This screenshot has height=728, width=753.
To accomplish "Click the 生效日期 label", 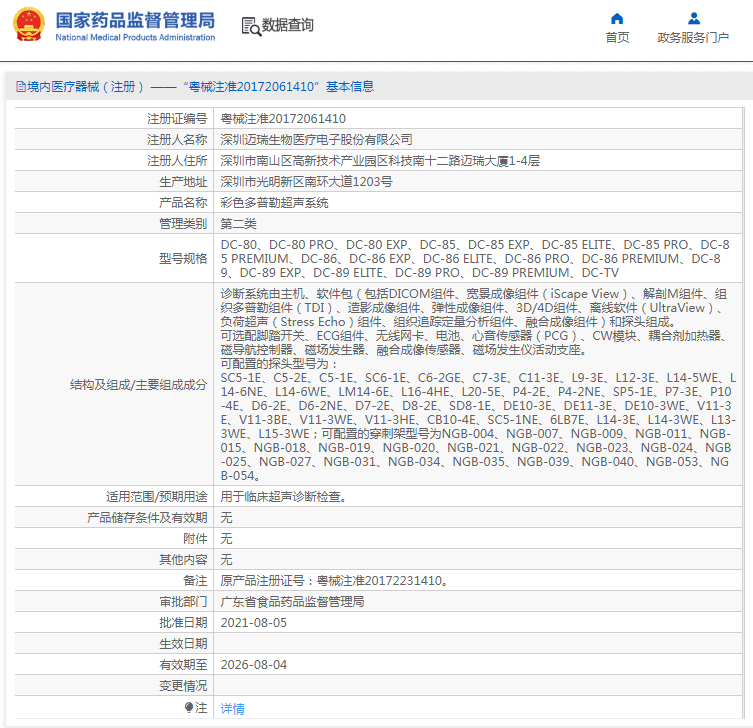I will tap(183, 643).
